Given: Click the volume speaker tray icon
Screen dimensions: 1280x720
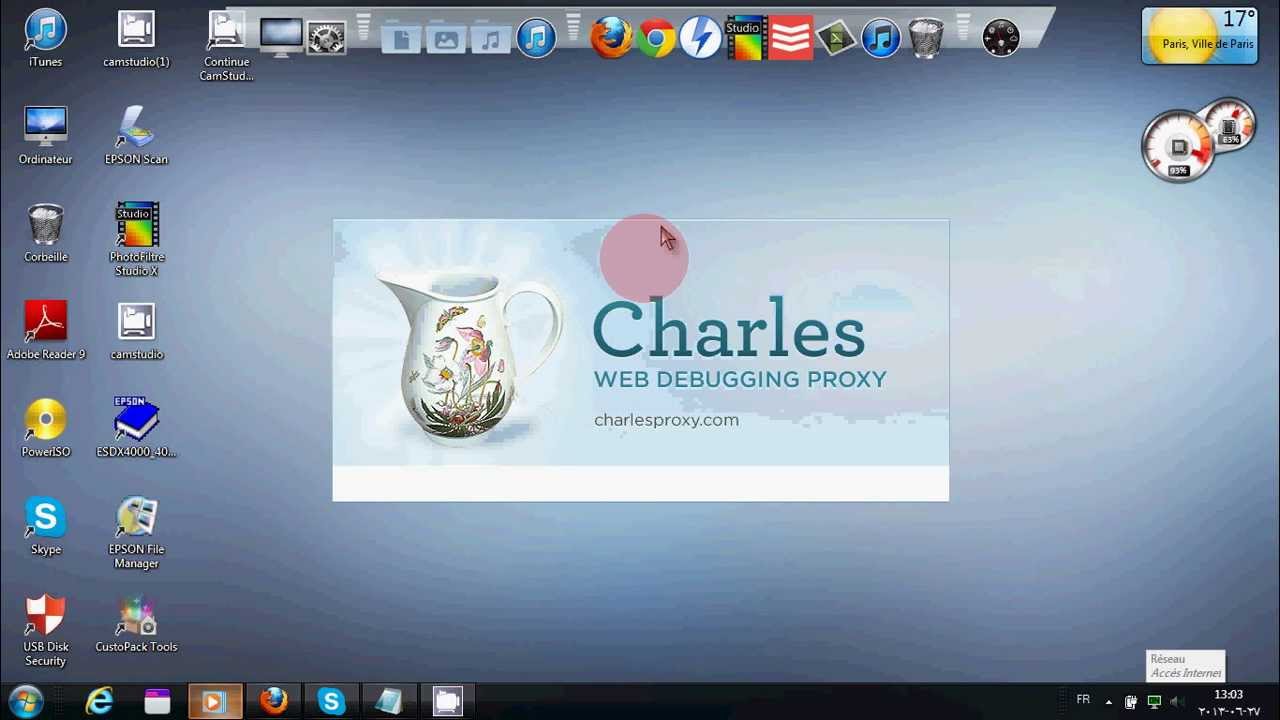Looking at the screenshot, I should [x=1176, y=702].
